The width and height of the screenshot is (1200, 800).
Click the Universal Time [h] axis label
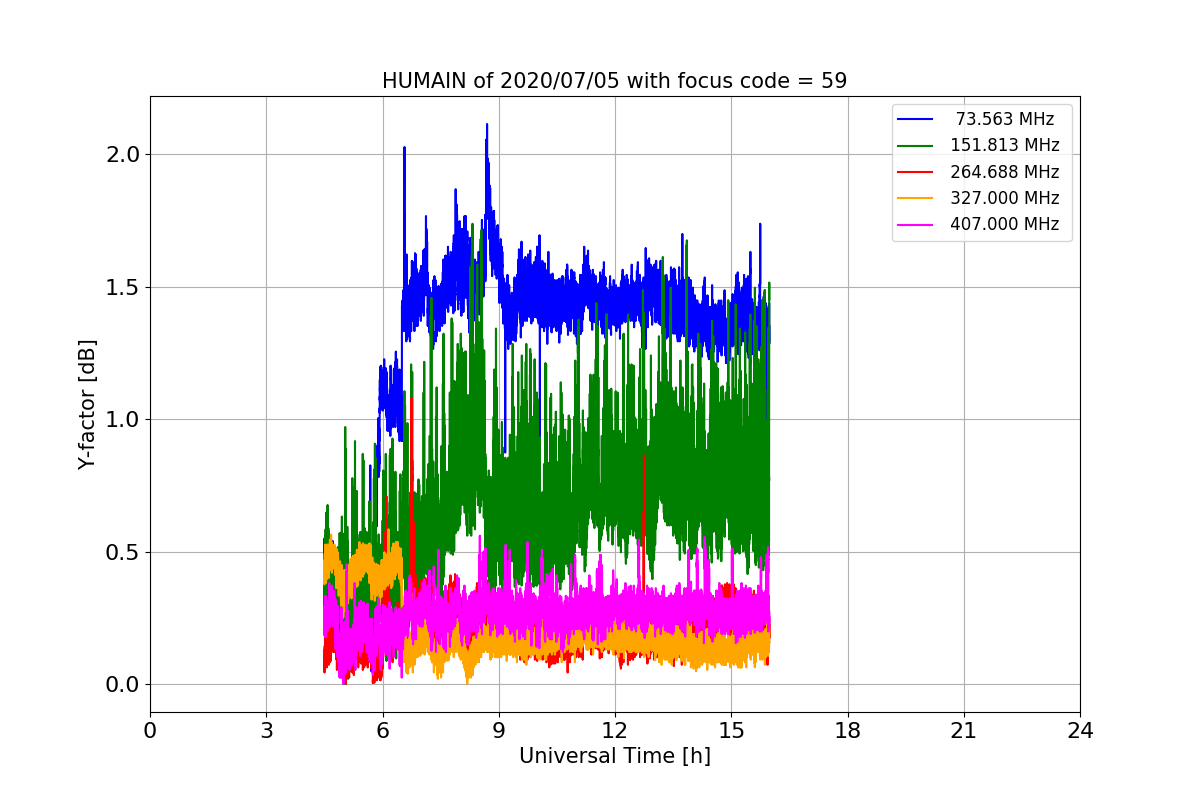[615, 756]
